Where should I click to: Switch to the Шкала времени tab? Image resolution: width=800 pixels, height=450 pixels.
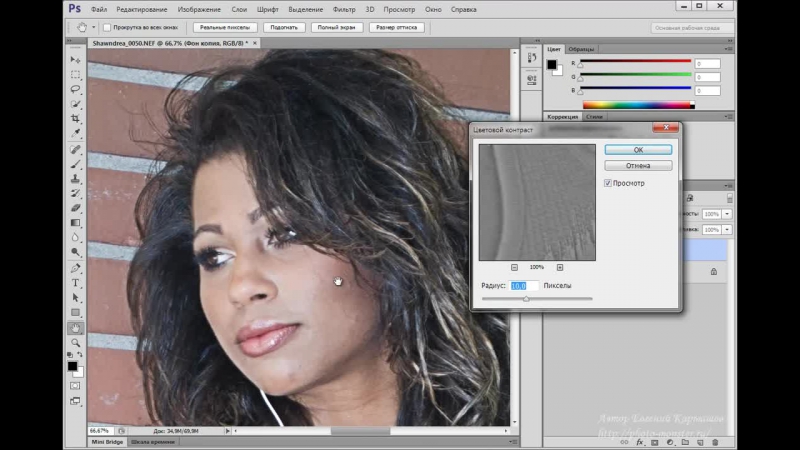pos(153,442)
